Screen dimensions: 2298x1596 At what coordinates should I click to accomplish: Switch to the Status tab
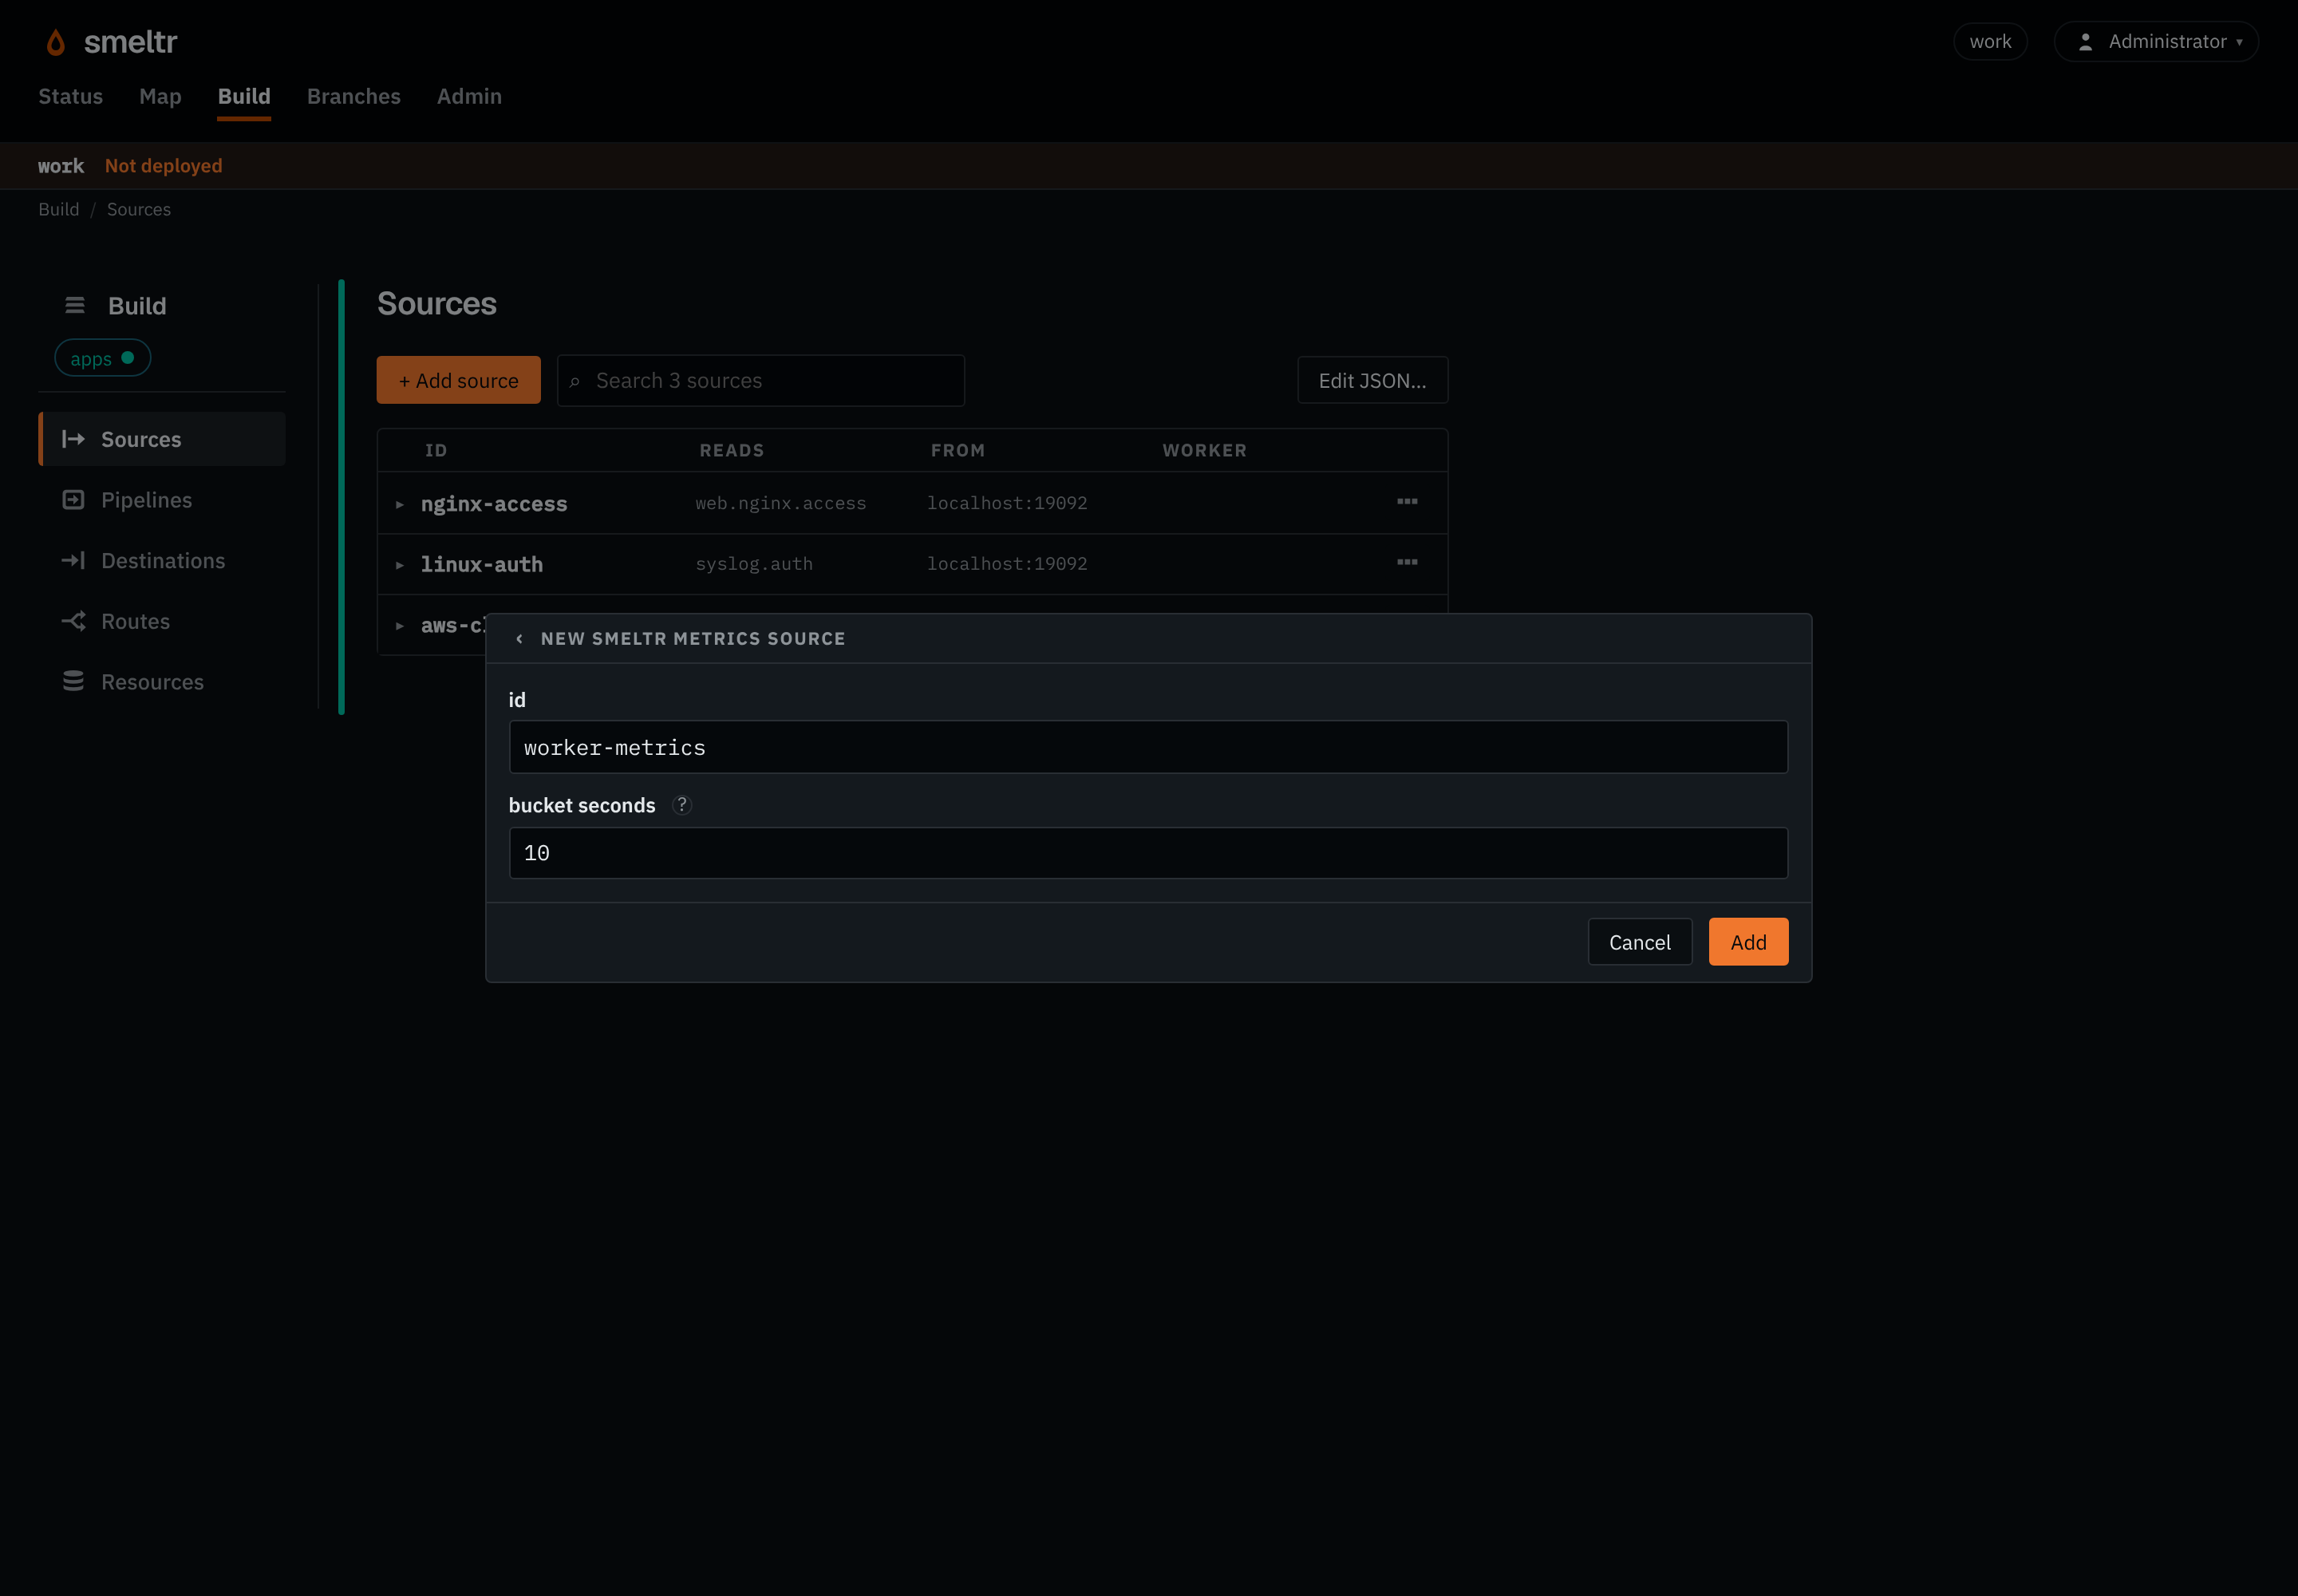[x=71, y=96]
